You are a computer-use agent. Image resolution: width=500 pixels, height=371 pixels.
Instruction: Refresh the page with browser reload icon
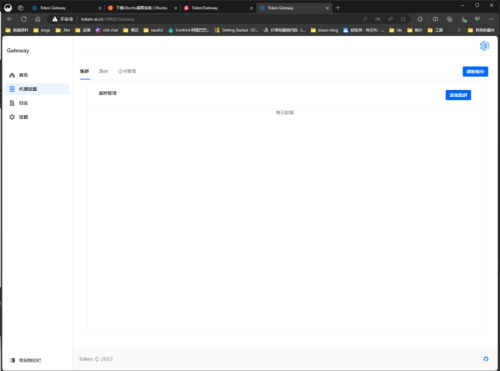[x=24, y=19]
